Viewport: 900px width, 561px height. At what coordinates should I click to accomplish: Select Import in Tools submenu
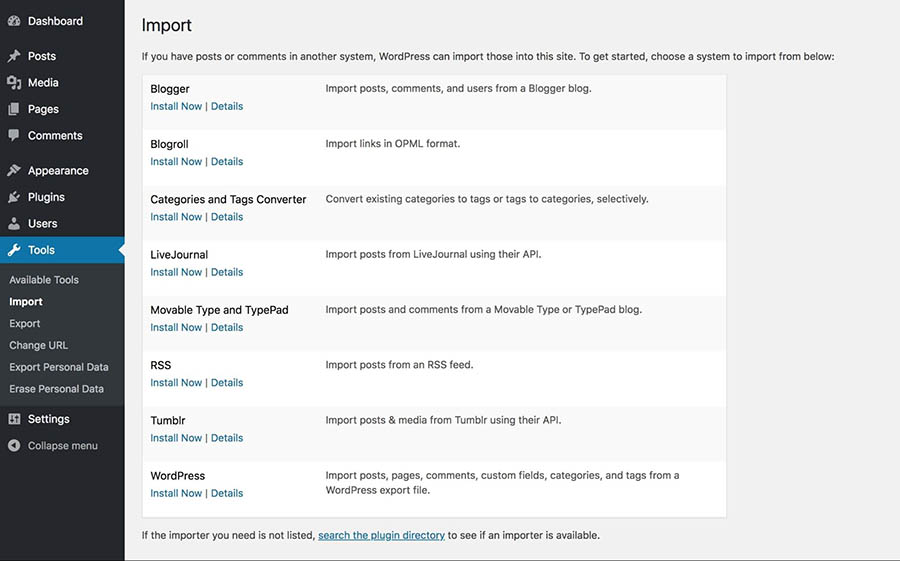pos(26,301)
